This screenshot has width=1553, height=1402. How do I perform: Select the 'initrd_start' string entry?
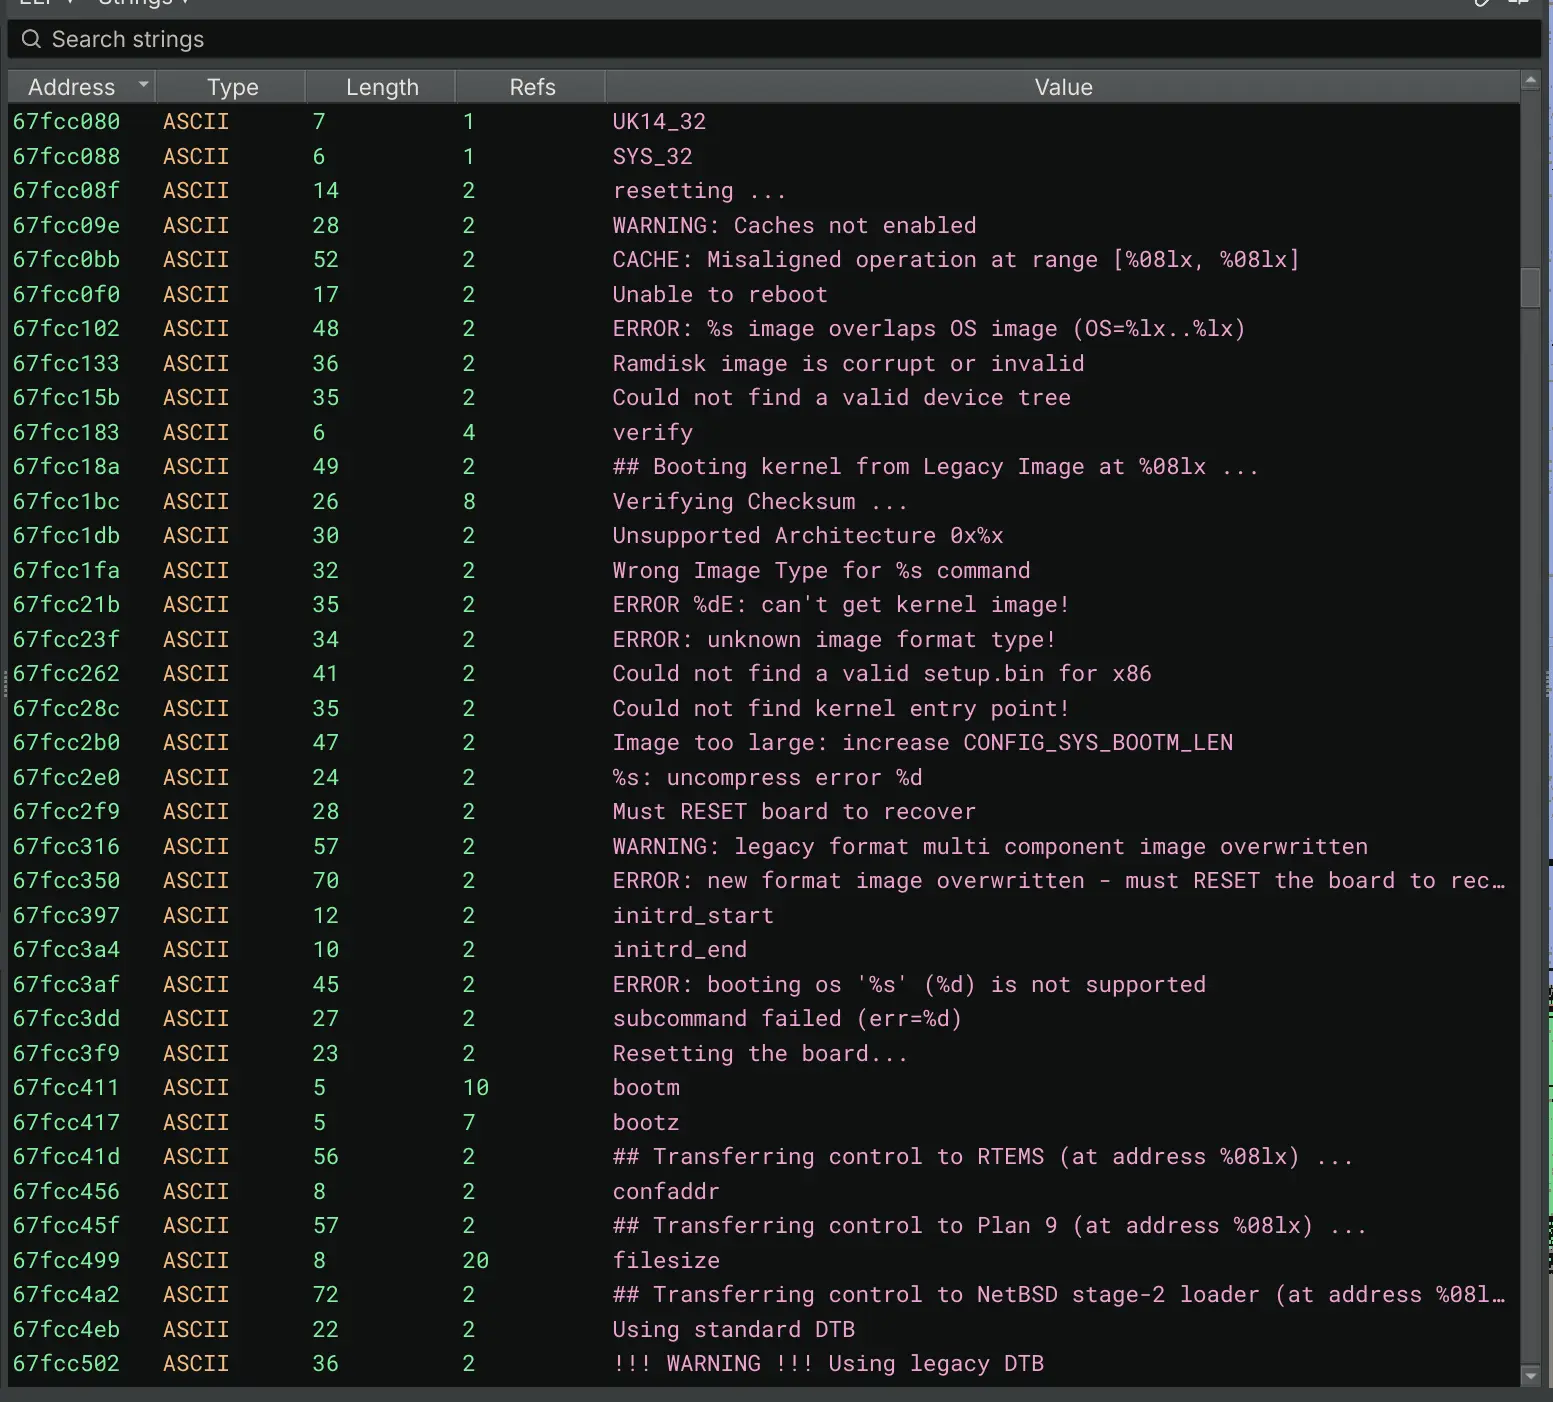point(693,916)
